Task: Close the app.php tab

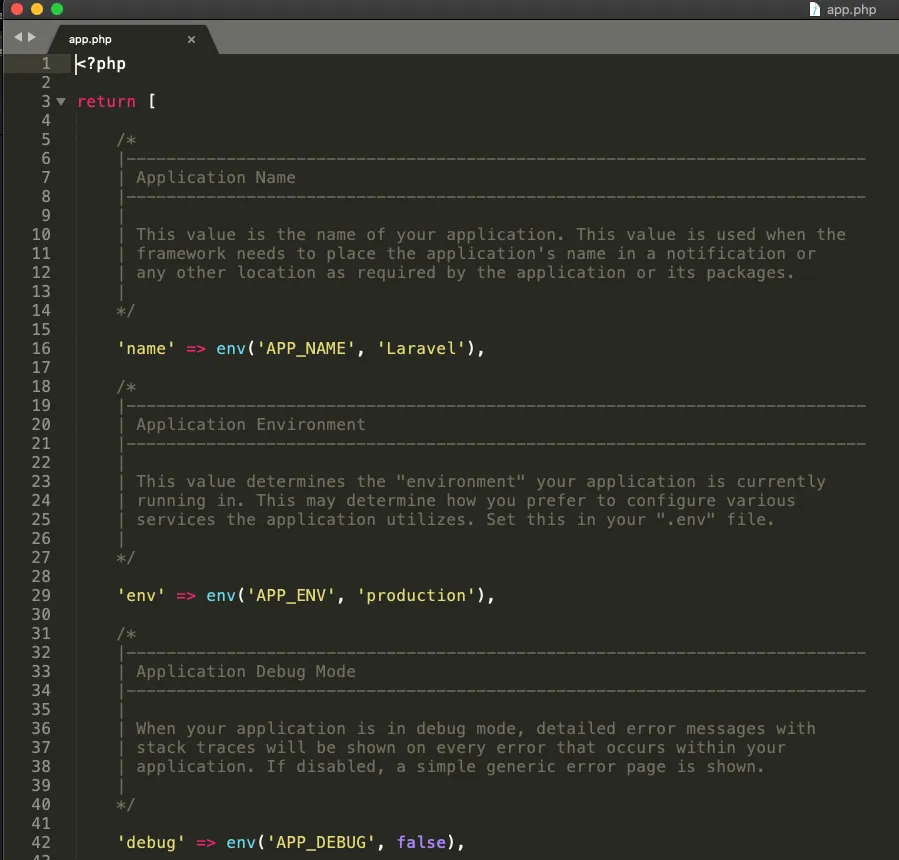Action: click(191, 40)
